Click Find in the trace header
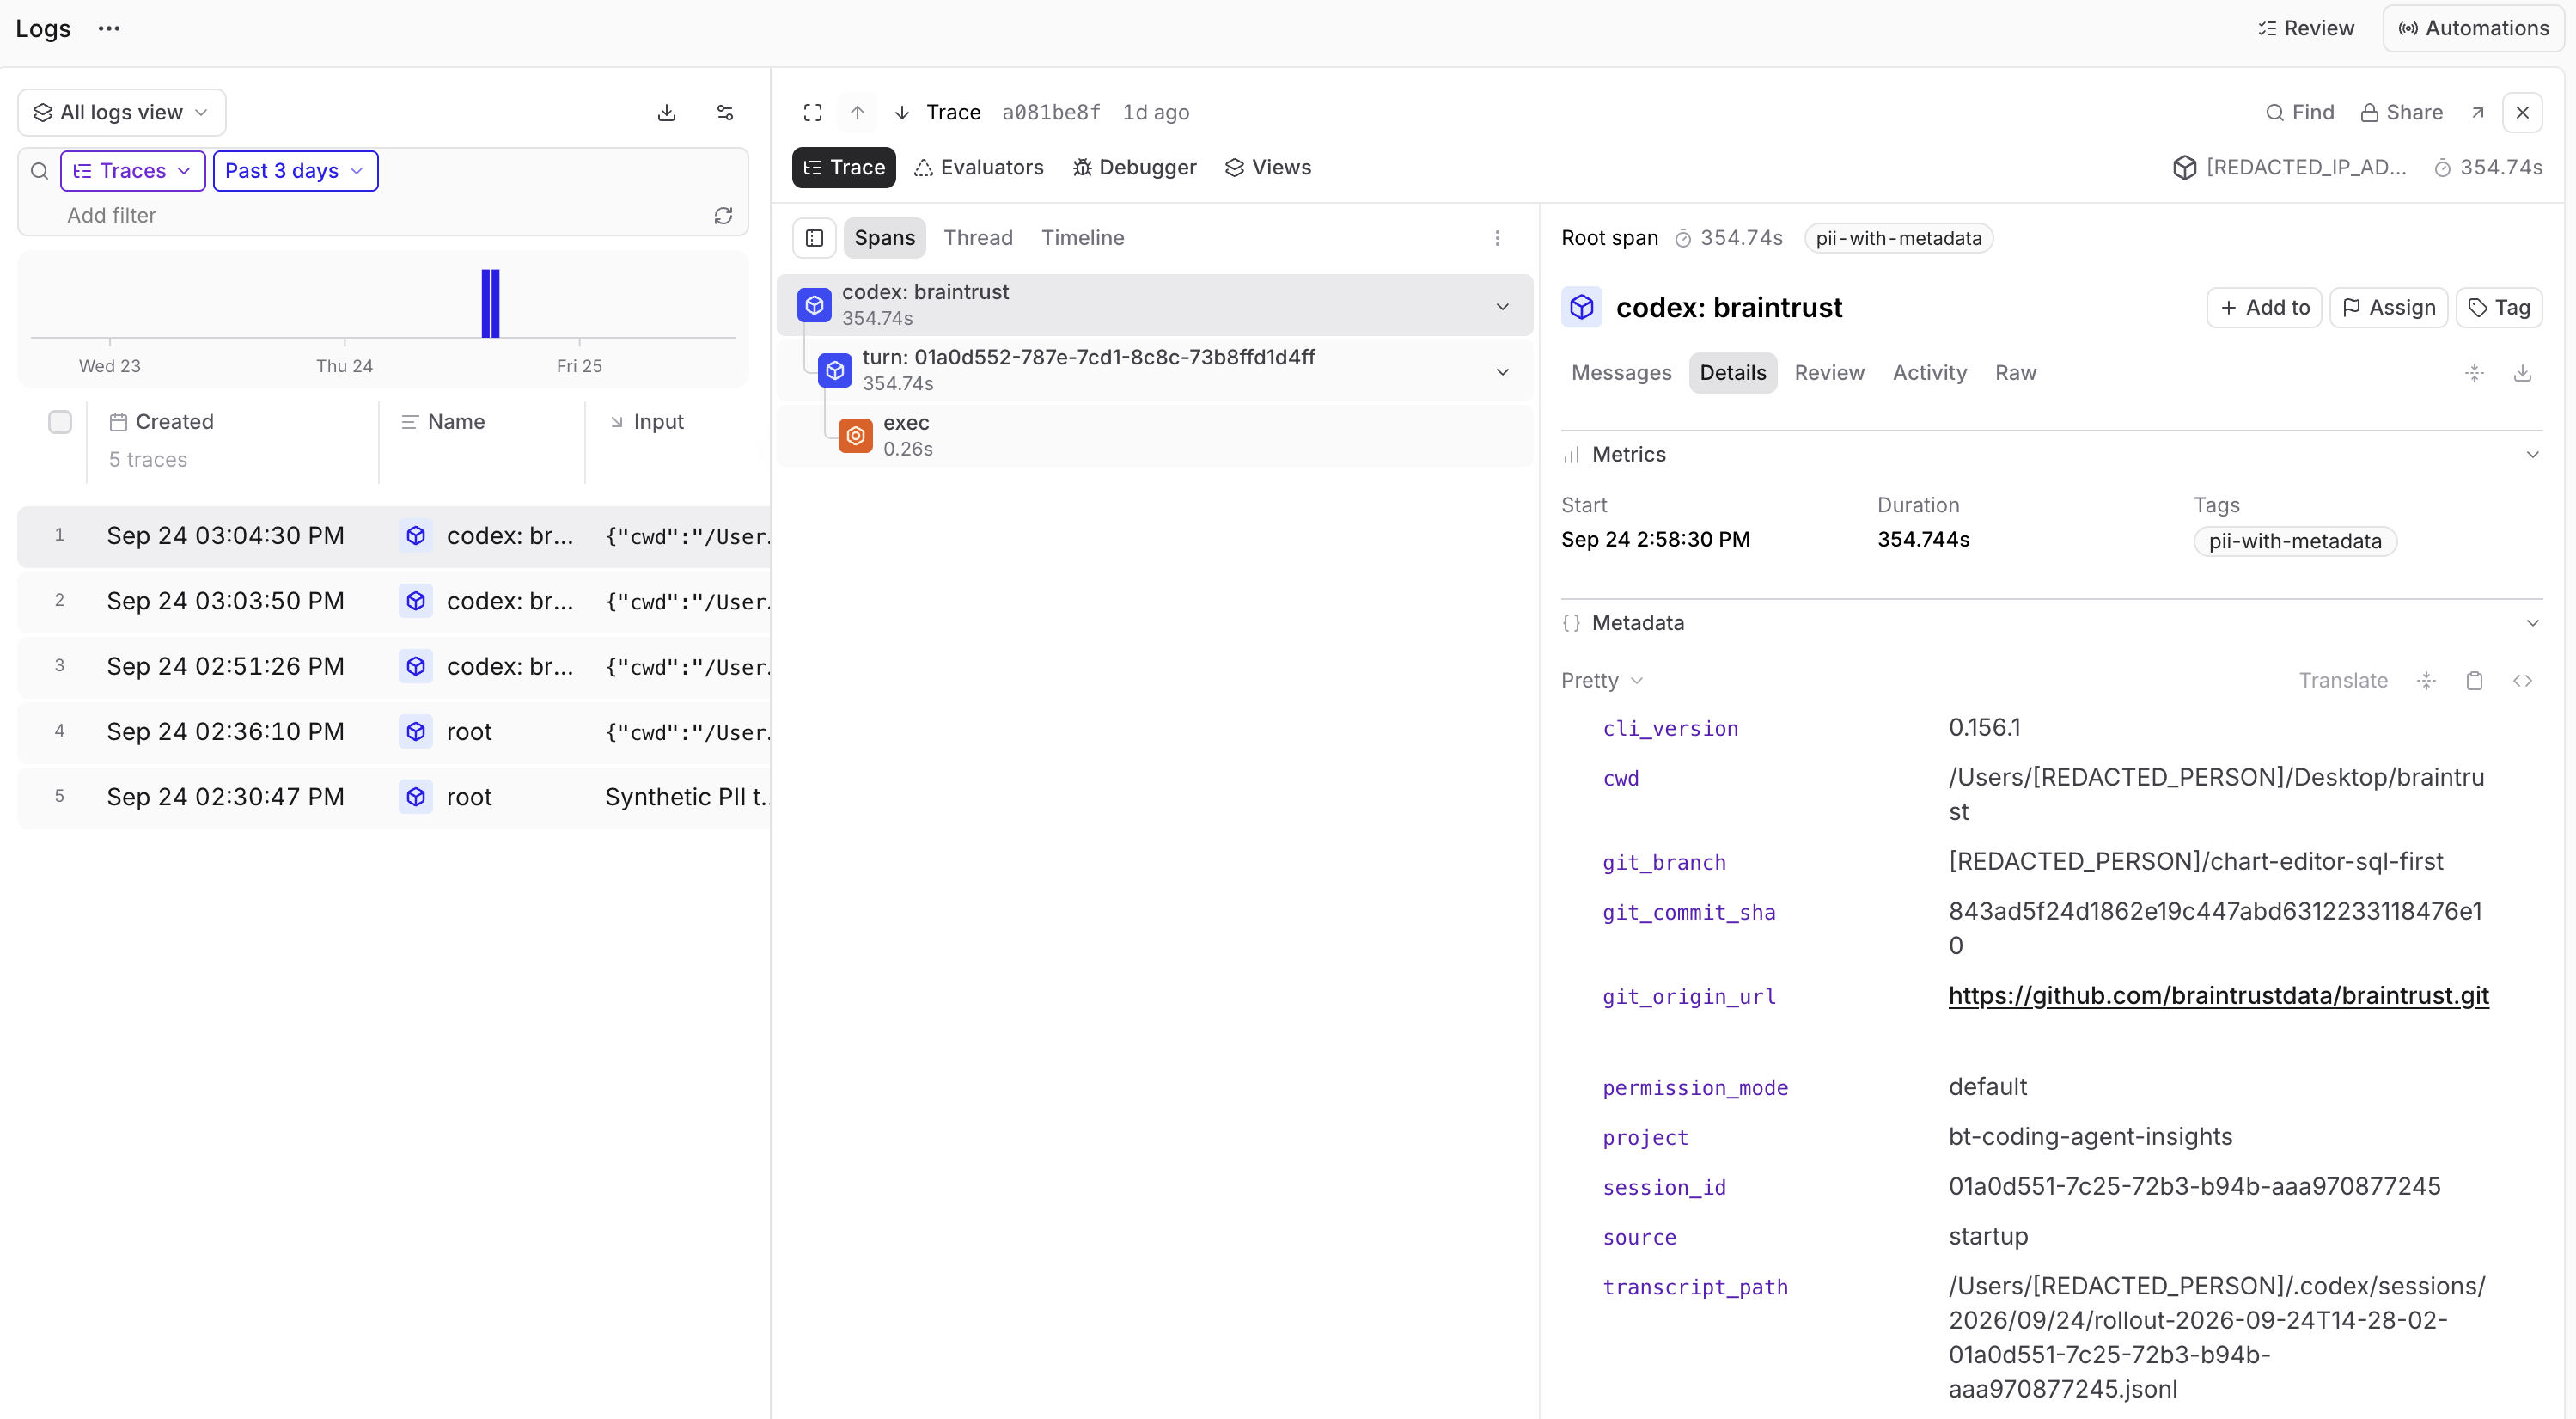Image resolution: width=2576 pixels, height=1419 pixels. pyautogui.click(x=2299, y=113)
